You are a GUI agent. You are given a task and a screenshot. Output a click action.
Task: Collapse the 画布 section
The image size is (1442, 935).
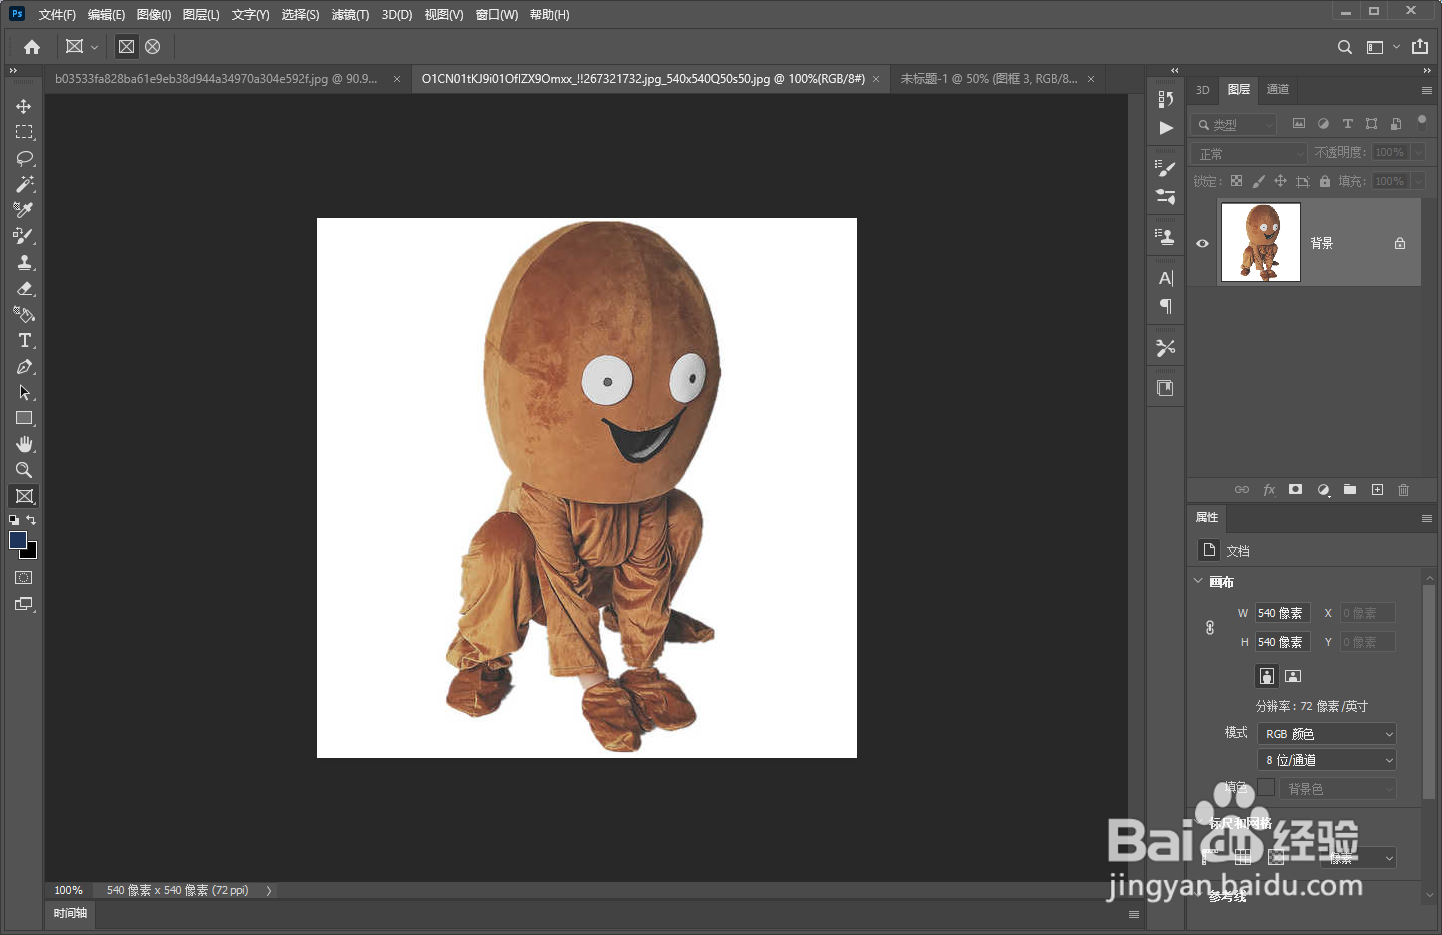tap(1198, 581)
